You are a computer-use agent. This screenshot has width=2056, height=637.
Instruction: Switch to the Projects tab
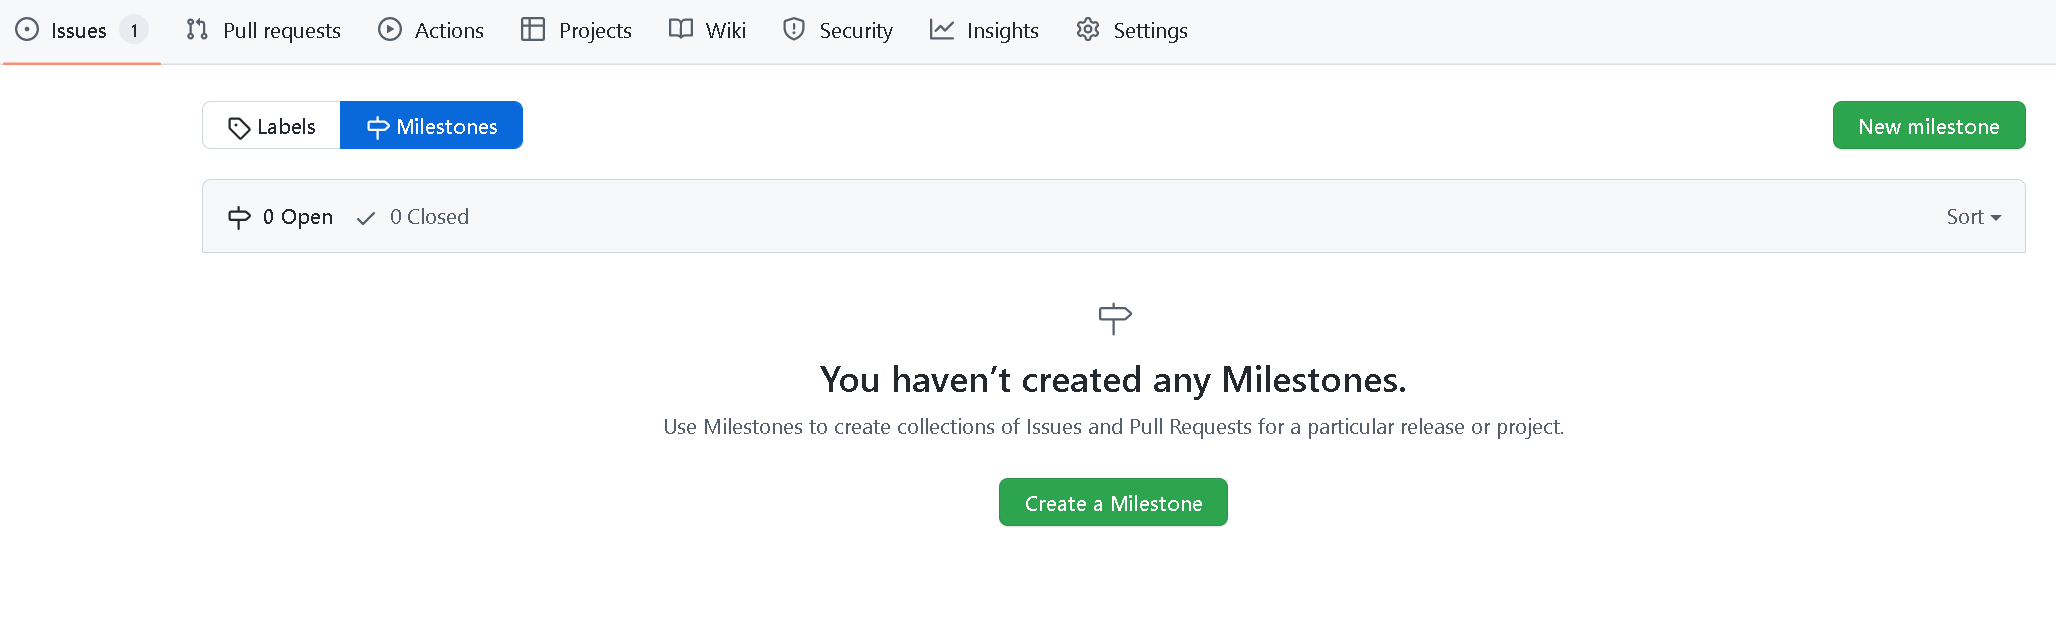(577, 31)
